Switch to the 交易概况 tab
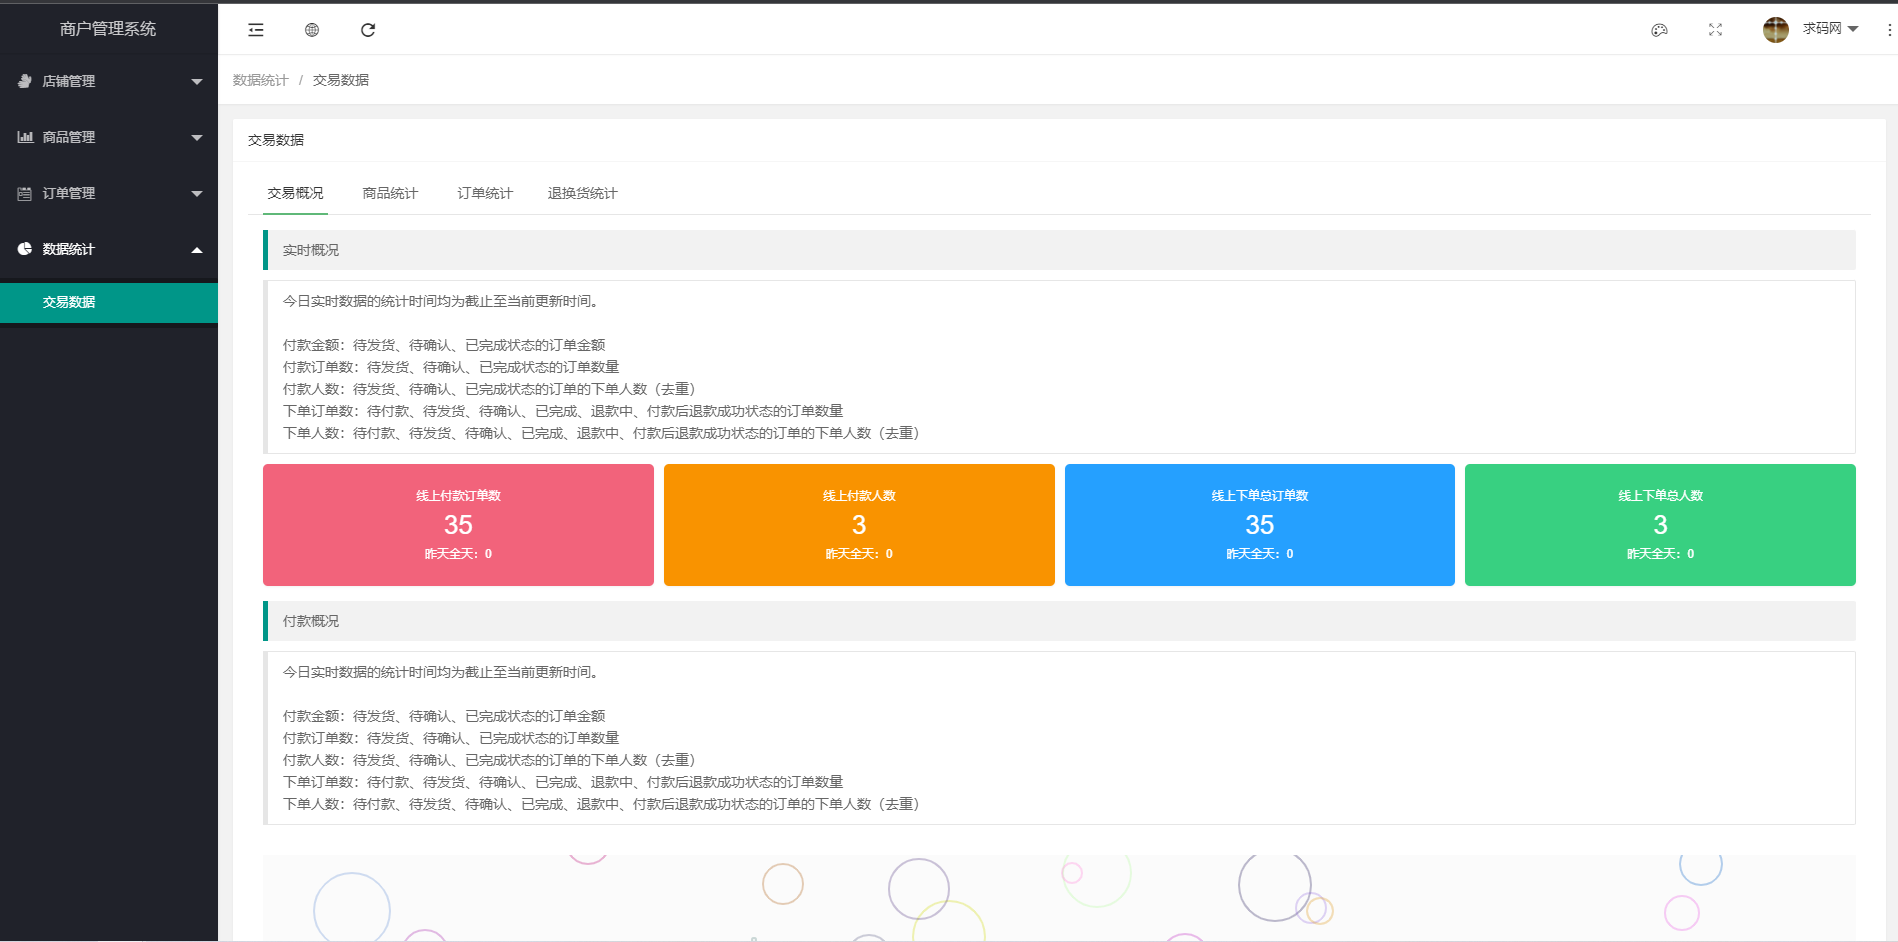This screenshot has width=1898, height=942. click(295, 193)
